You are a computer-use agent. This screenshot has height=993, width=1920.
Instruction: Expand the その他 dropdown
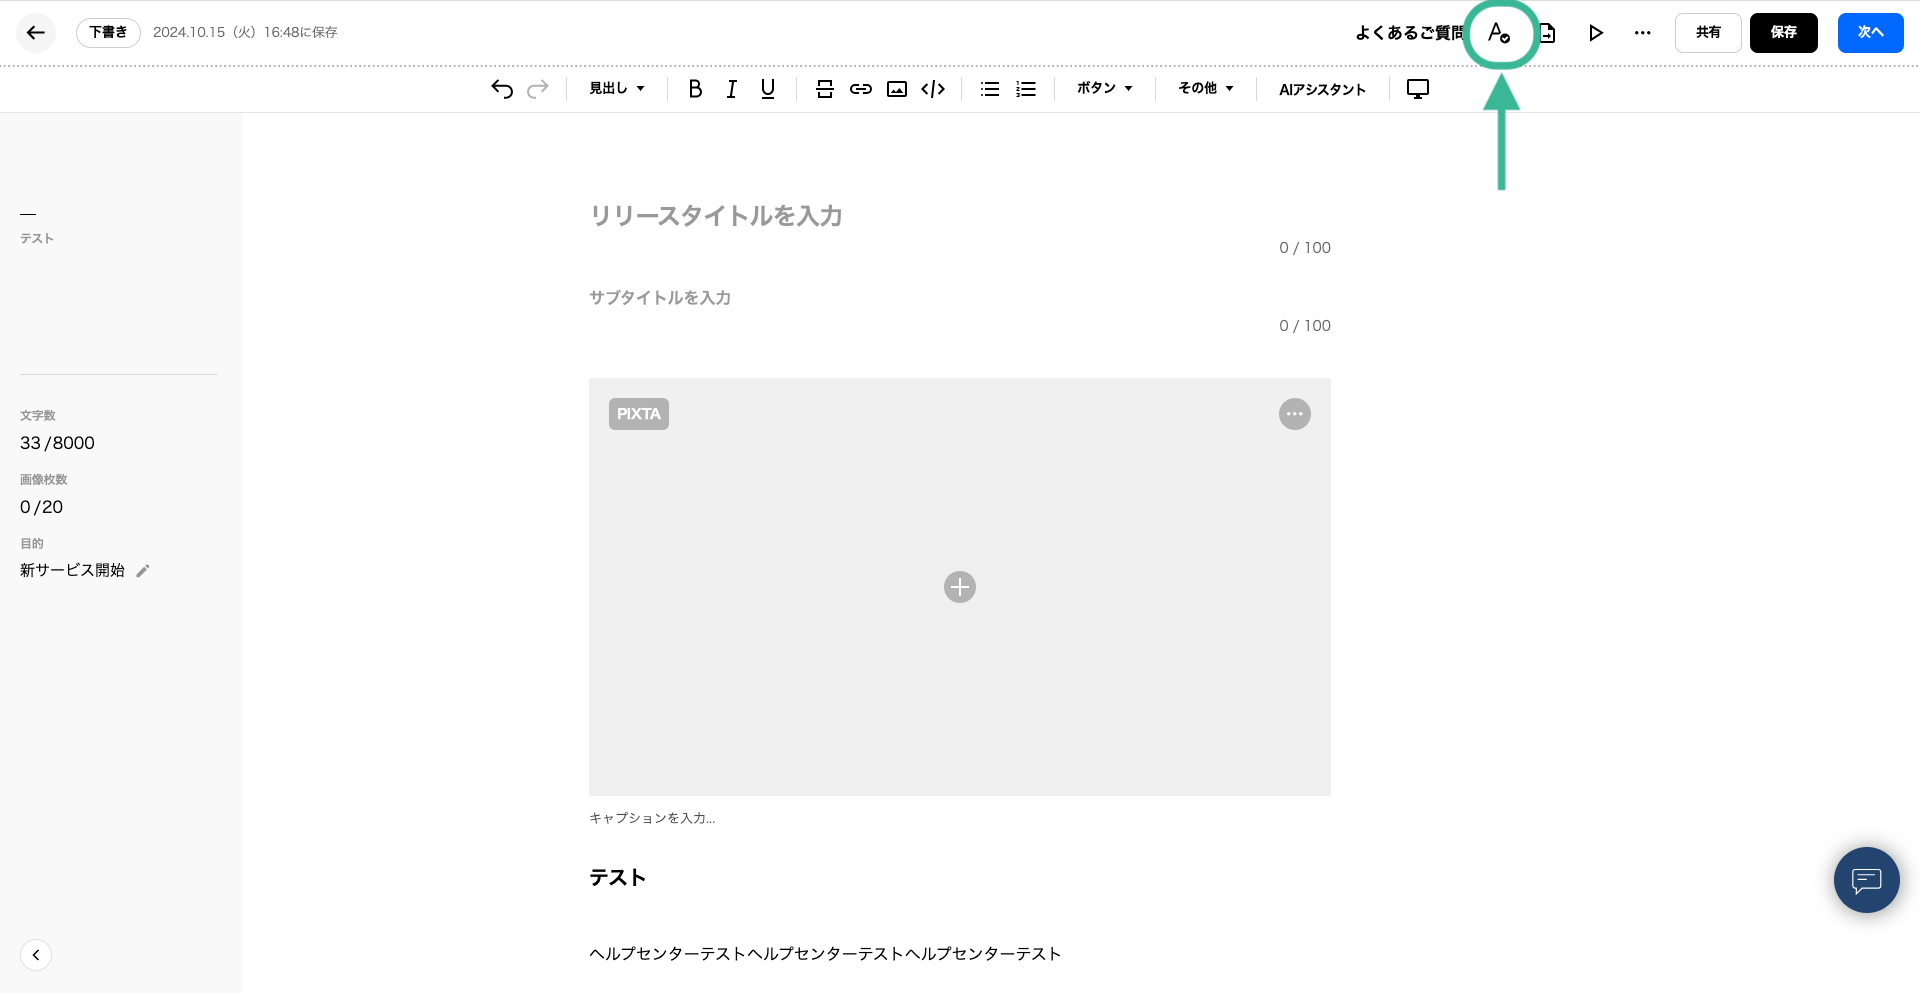pyautogui.click(x=1205, y=89)
